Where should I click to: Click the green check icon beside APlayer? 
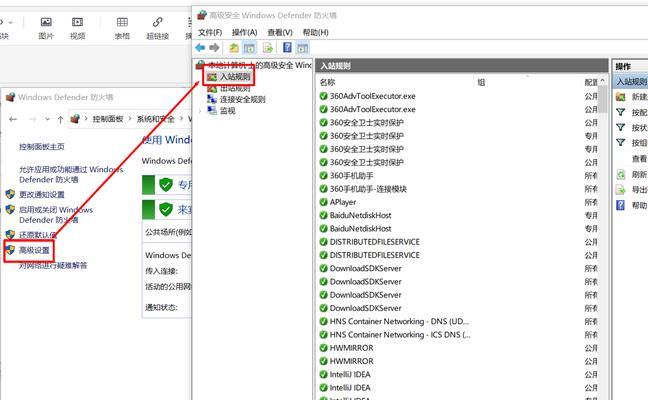pyautogui.click(x=324, y=202)
